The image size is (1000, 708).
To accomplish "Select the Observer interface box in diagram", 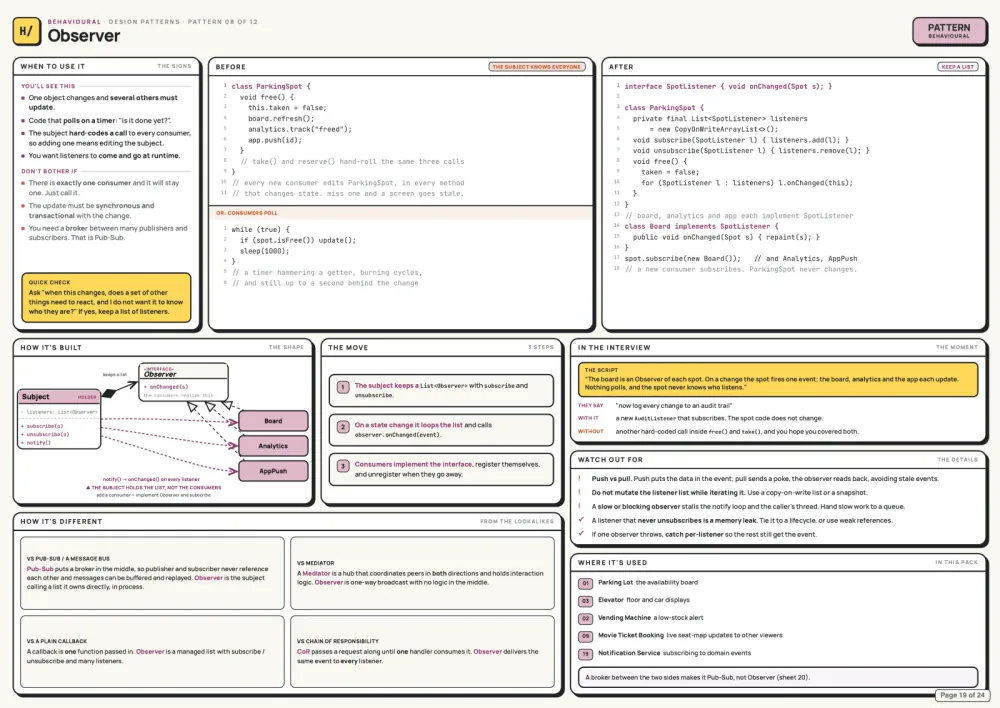I will point(184,382).
